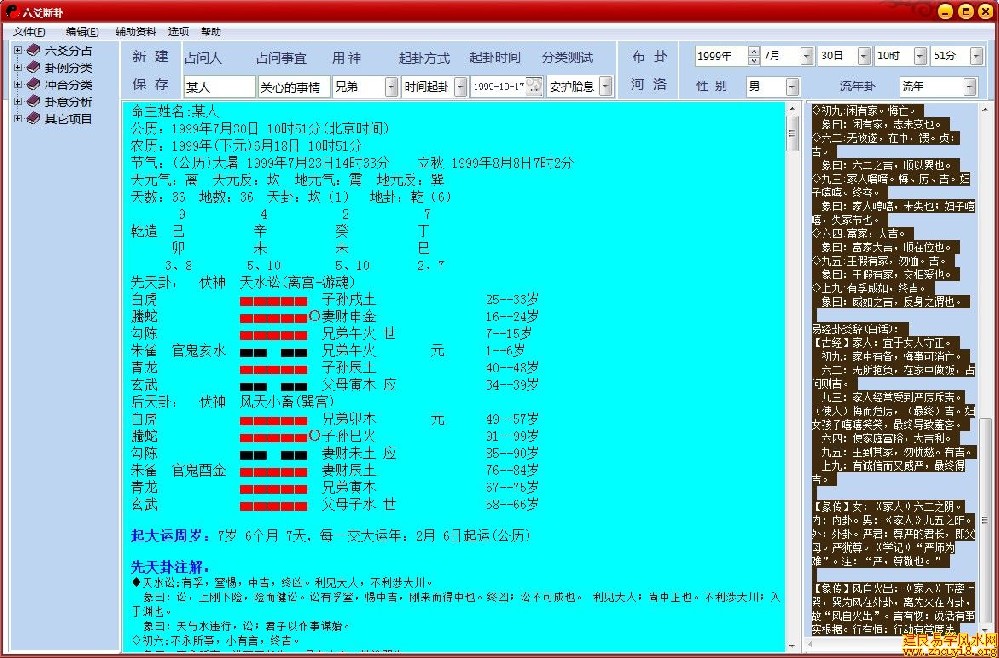Click the 布卦 button

(649, 57)
